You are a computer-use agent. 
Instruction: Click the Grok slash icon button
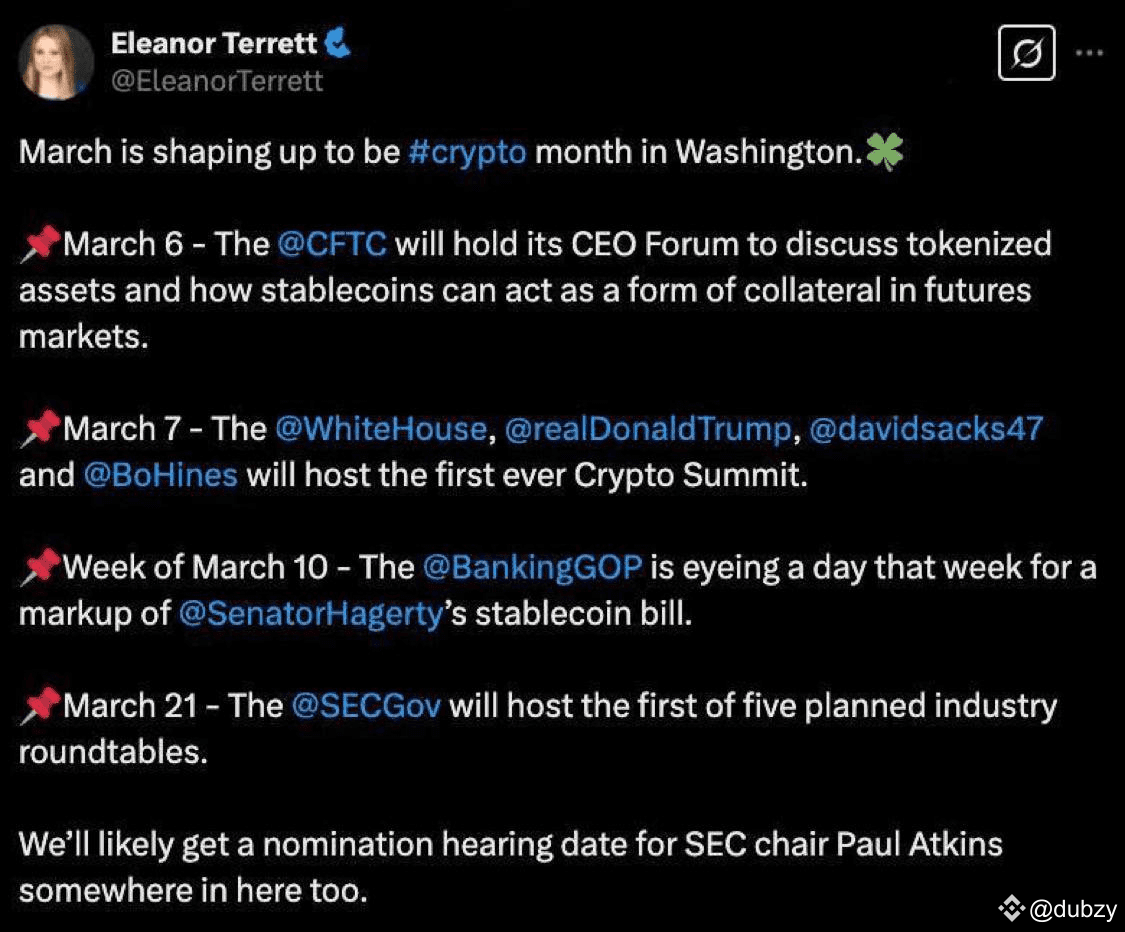pos(1027,52)
